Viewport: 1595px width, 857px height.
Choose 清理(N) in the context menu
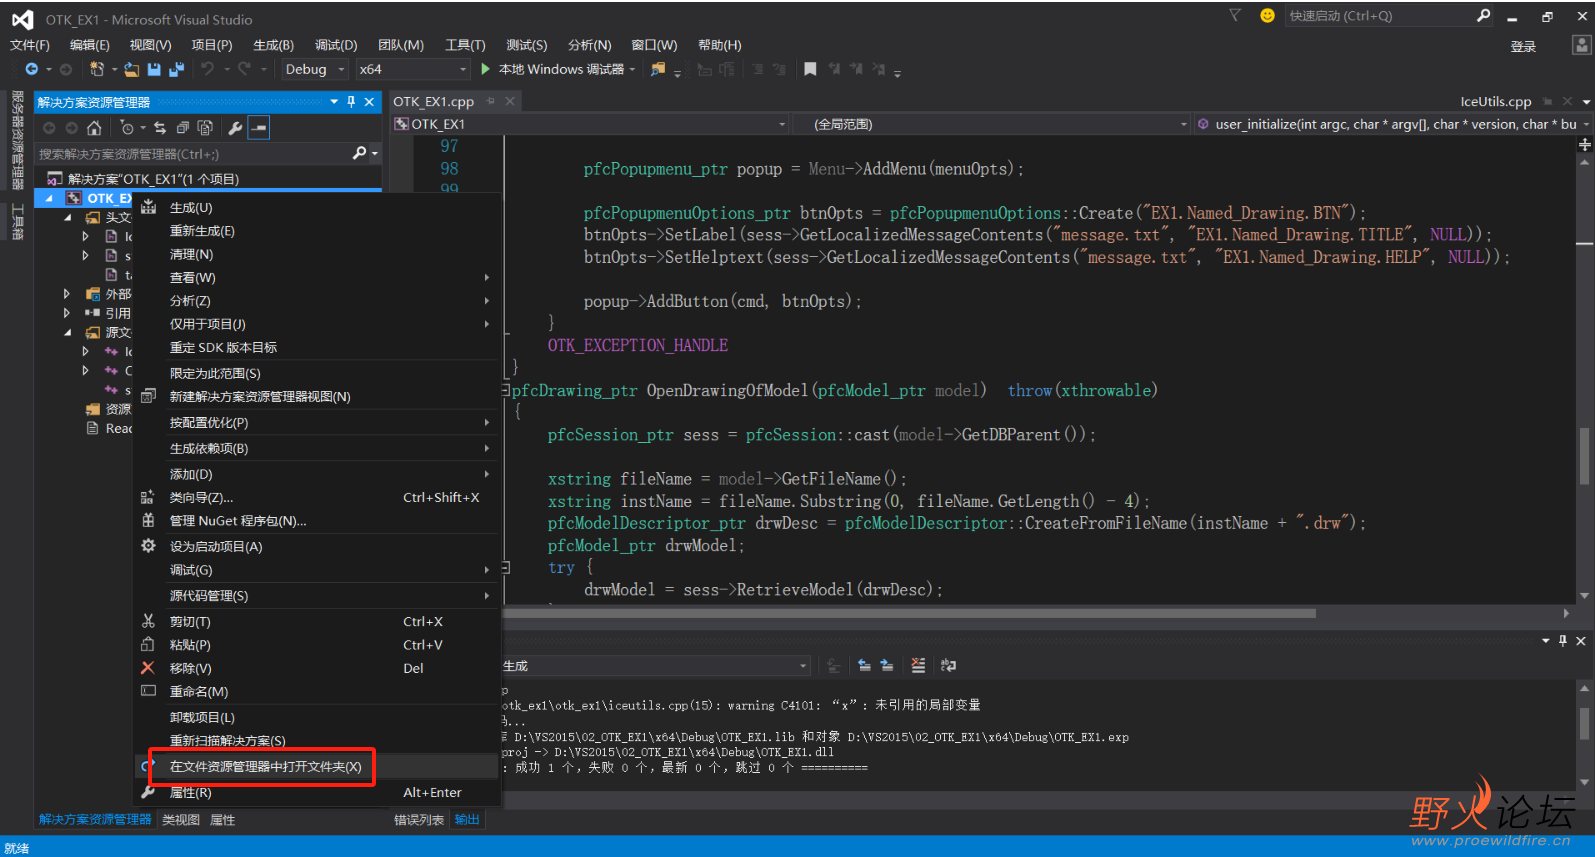coord(316,255)
